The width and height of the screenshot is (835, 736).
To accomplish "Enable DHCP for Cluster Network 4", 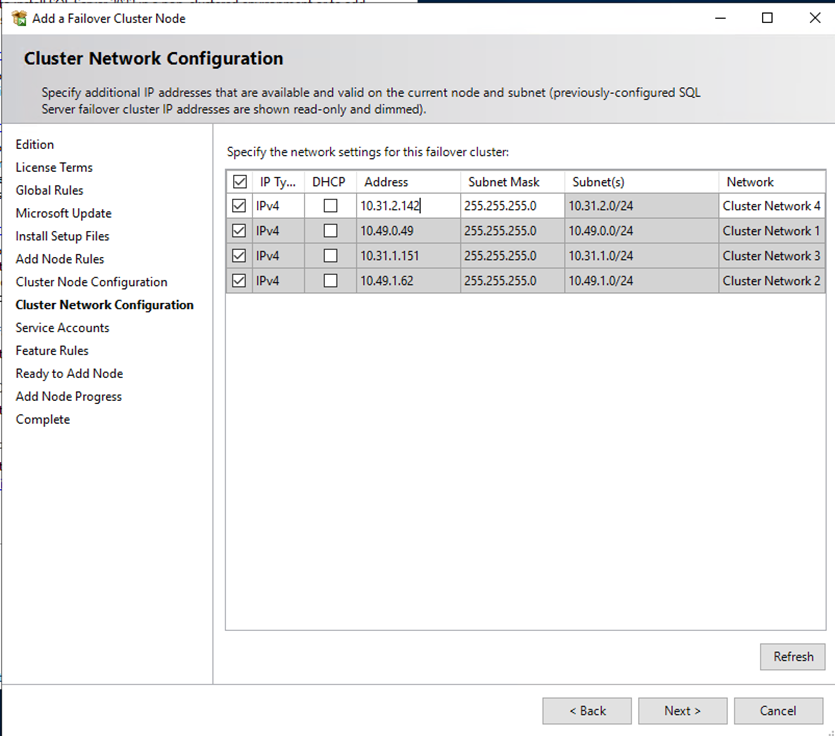I will pos(330,206).
